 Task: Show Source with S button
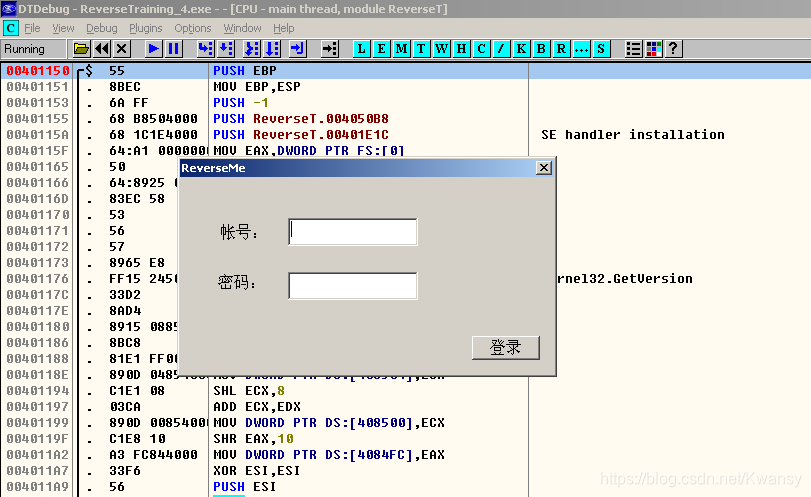(x=600, y=49)
